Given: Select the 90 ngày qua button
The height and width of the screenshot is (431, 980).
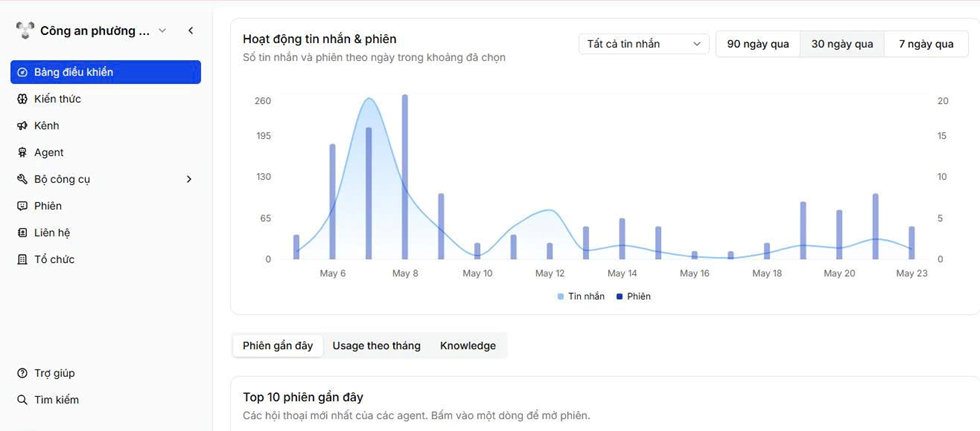Looking at the screenshot, I should [758, 44].
